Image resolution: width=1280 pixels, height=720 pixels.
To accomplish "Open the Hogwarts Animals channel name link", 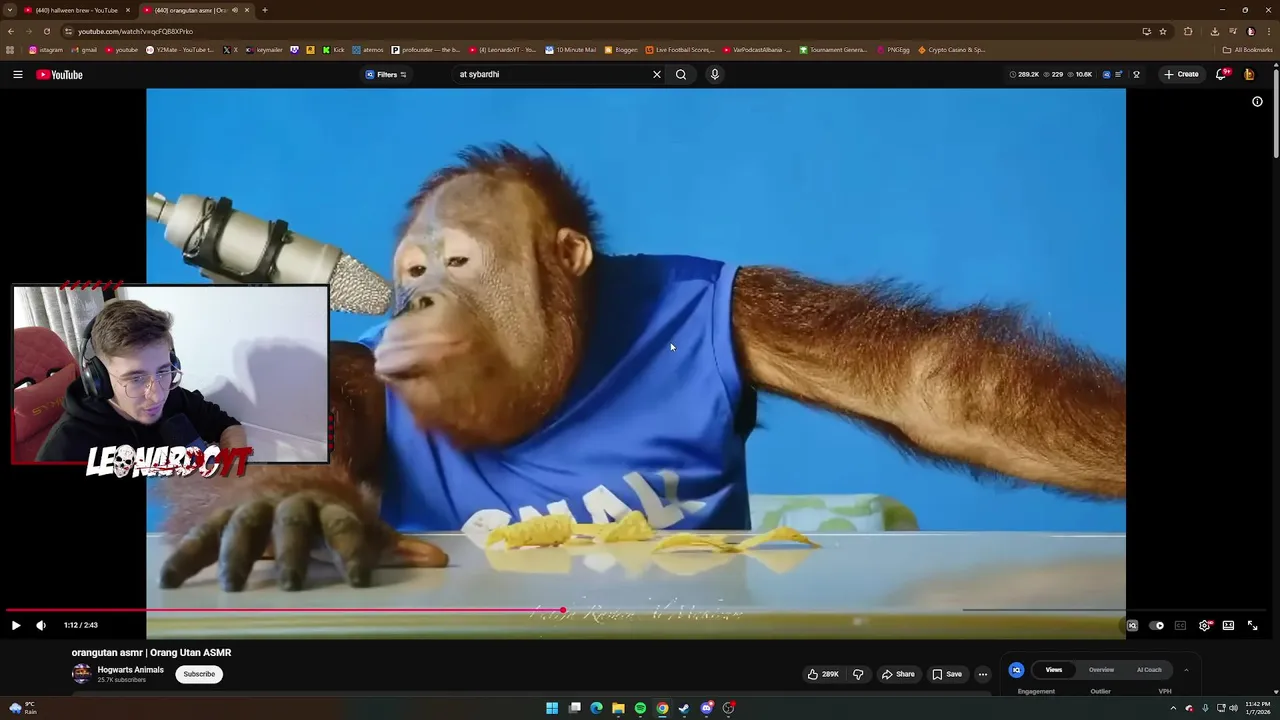I will pyautogui.click(x=130, y=670).
